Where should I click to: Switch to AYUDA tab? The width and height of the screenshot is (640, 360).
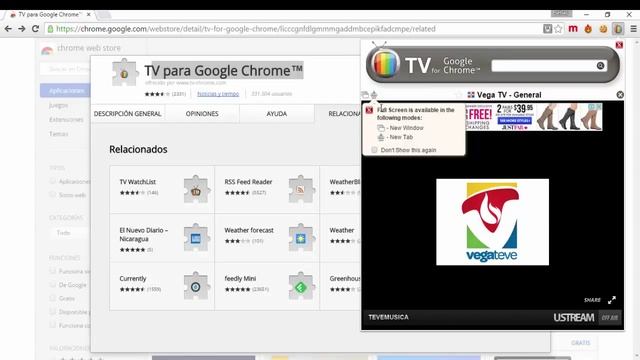277,114
